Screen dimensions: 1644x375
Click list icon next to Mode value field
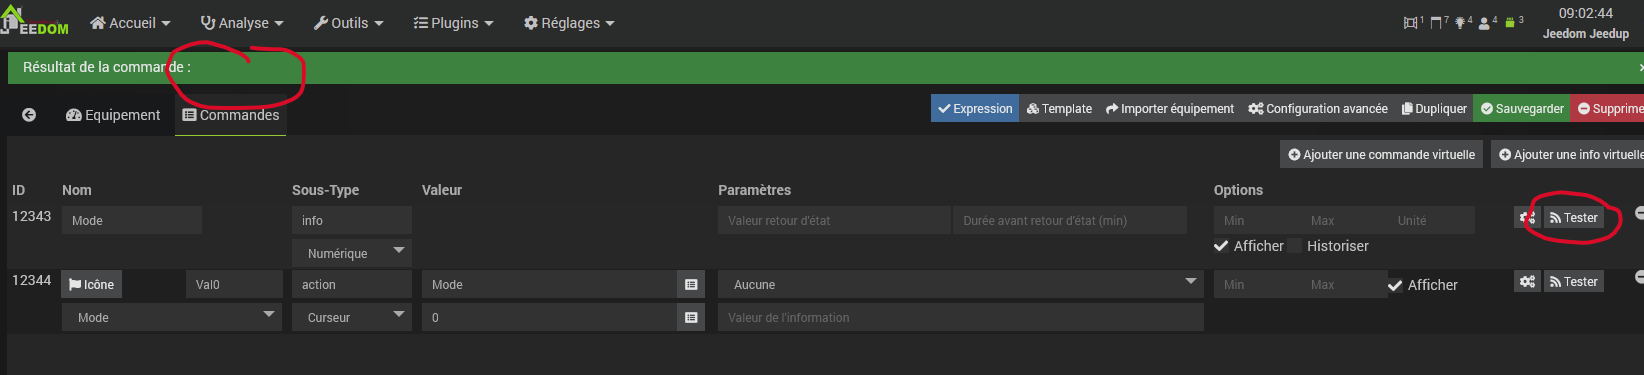(691, 285)
